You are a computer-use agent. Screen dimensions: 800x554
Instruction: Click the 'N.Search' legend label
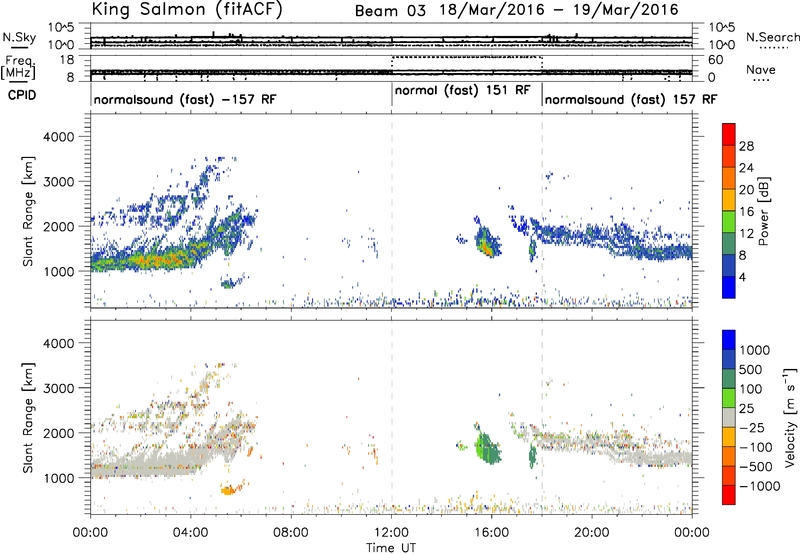(772, 37)
